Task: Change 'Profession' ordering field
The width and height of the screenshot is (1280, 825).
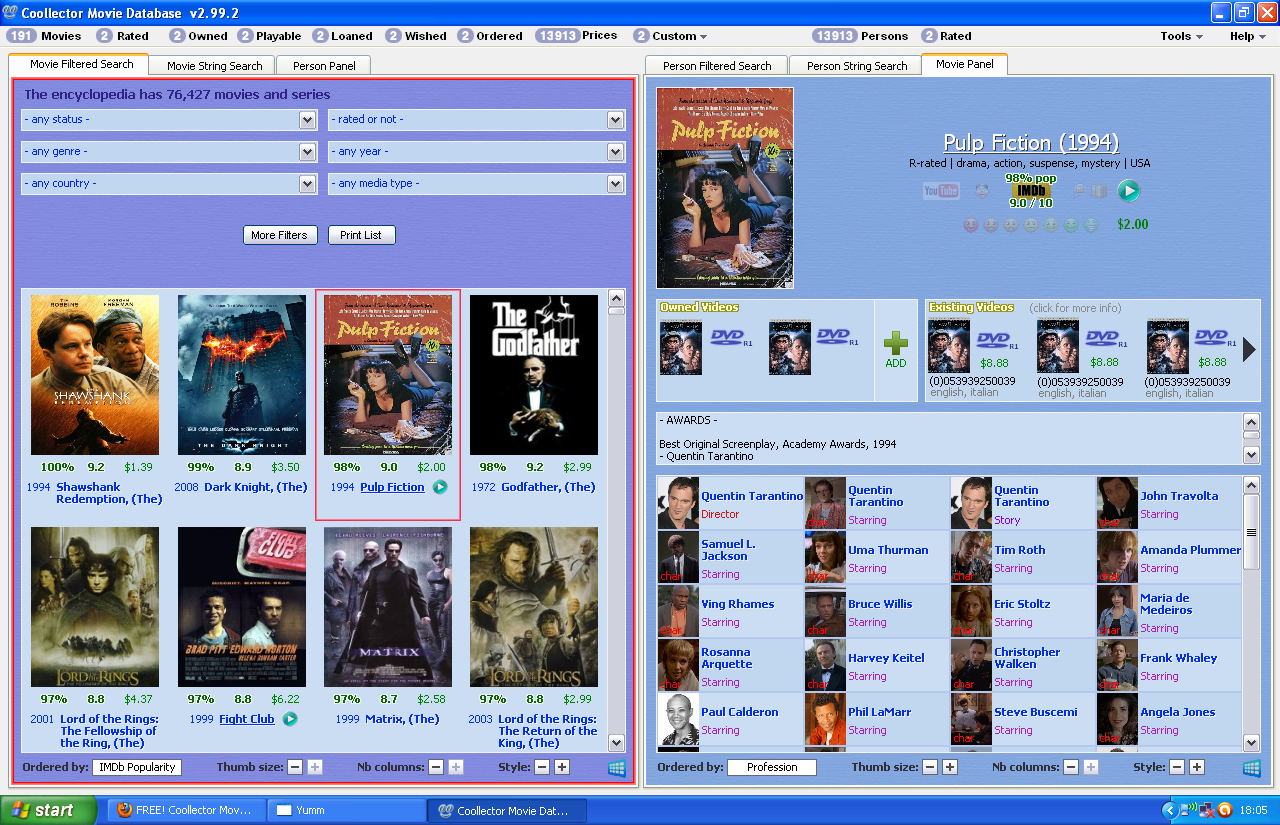Action: coord(772,767)
